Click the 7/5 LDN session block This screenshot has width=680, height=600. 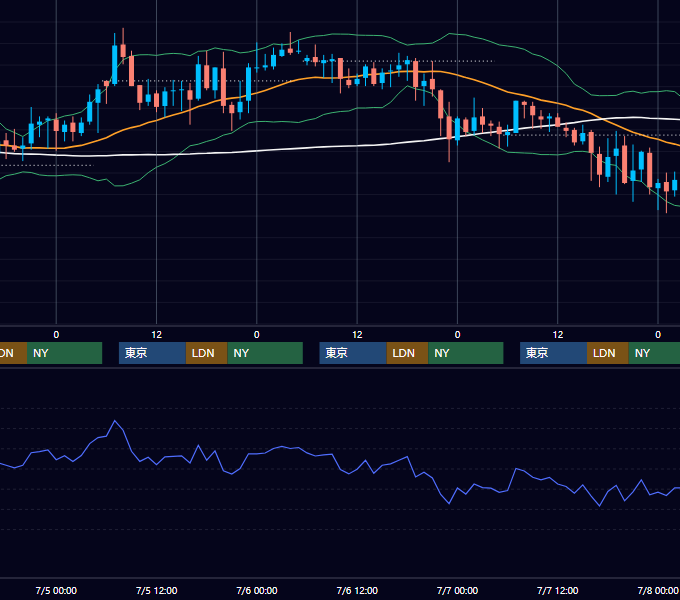pyautogui.click(x=206, y=353)
